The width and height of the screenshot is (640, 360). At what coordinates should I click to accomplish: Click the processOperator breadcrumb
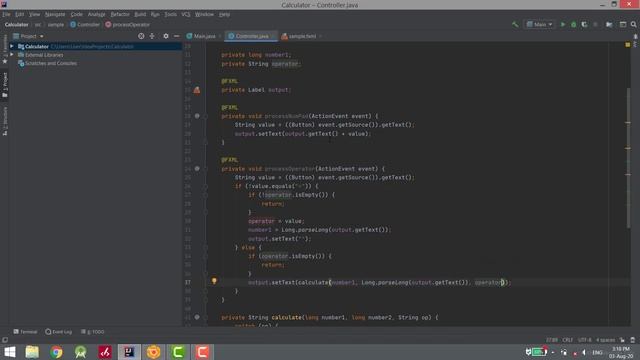click(x=128, y=24)
